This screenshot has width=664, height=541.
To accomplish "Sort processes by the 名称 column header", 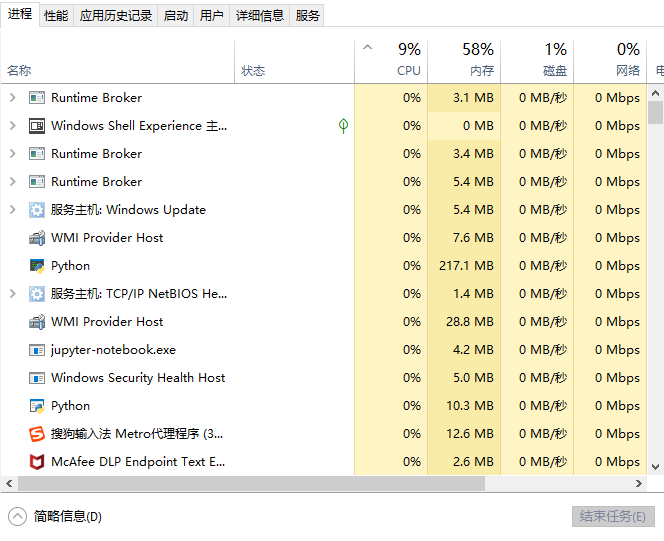I will [x=118, y=62].
